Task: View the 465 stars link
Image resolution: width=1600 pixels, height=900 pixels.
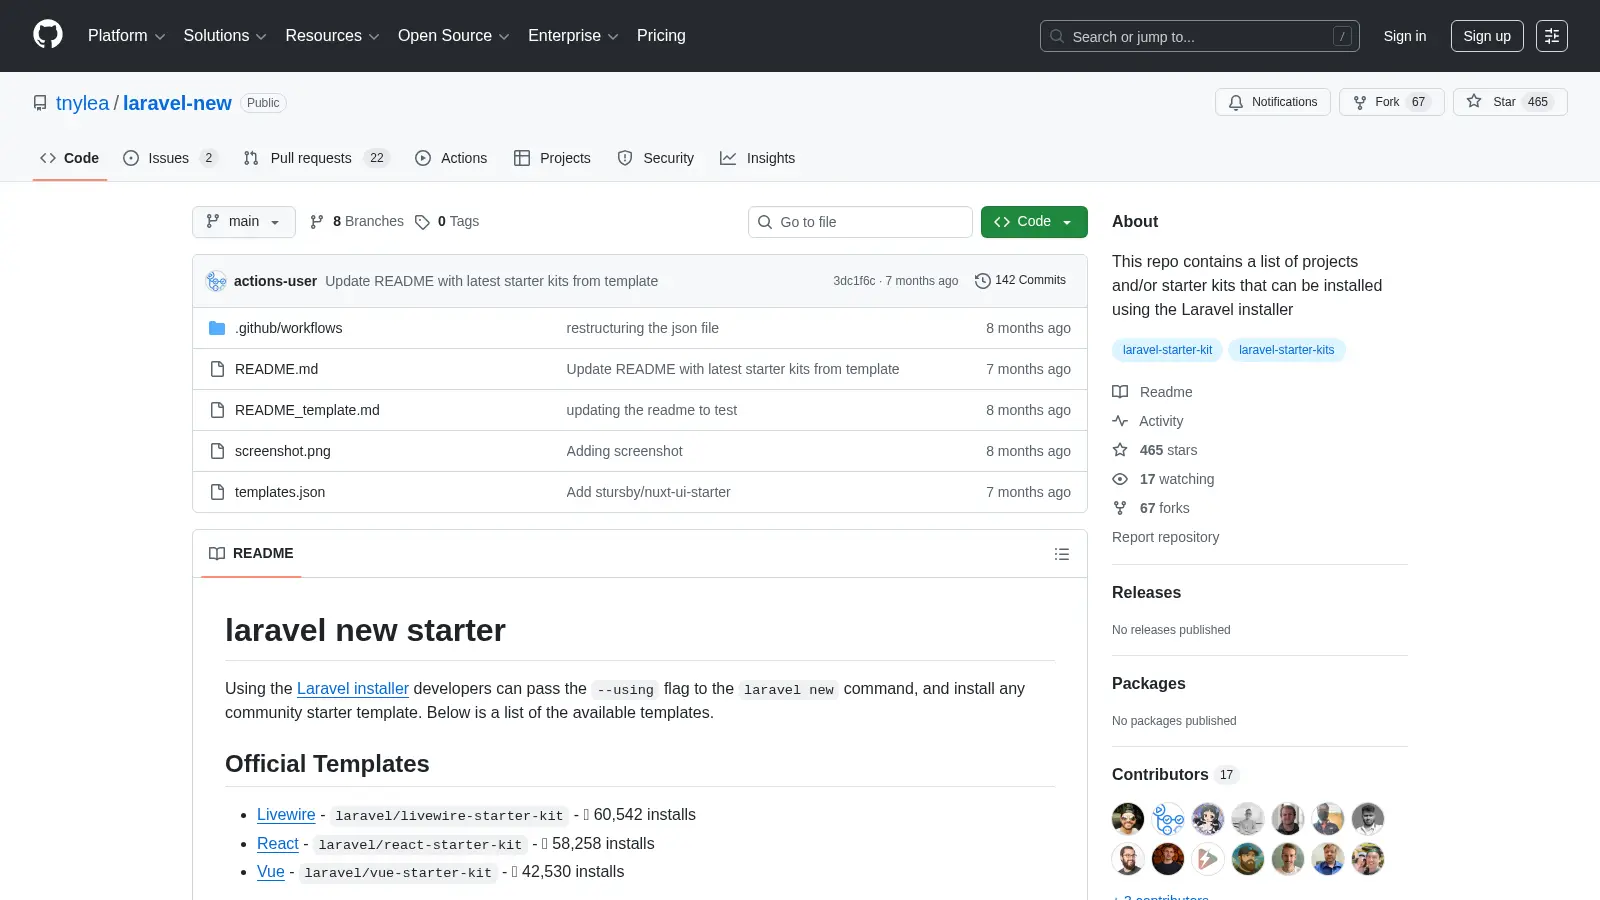Action: [x=1155, y=450]
